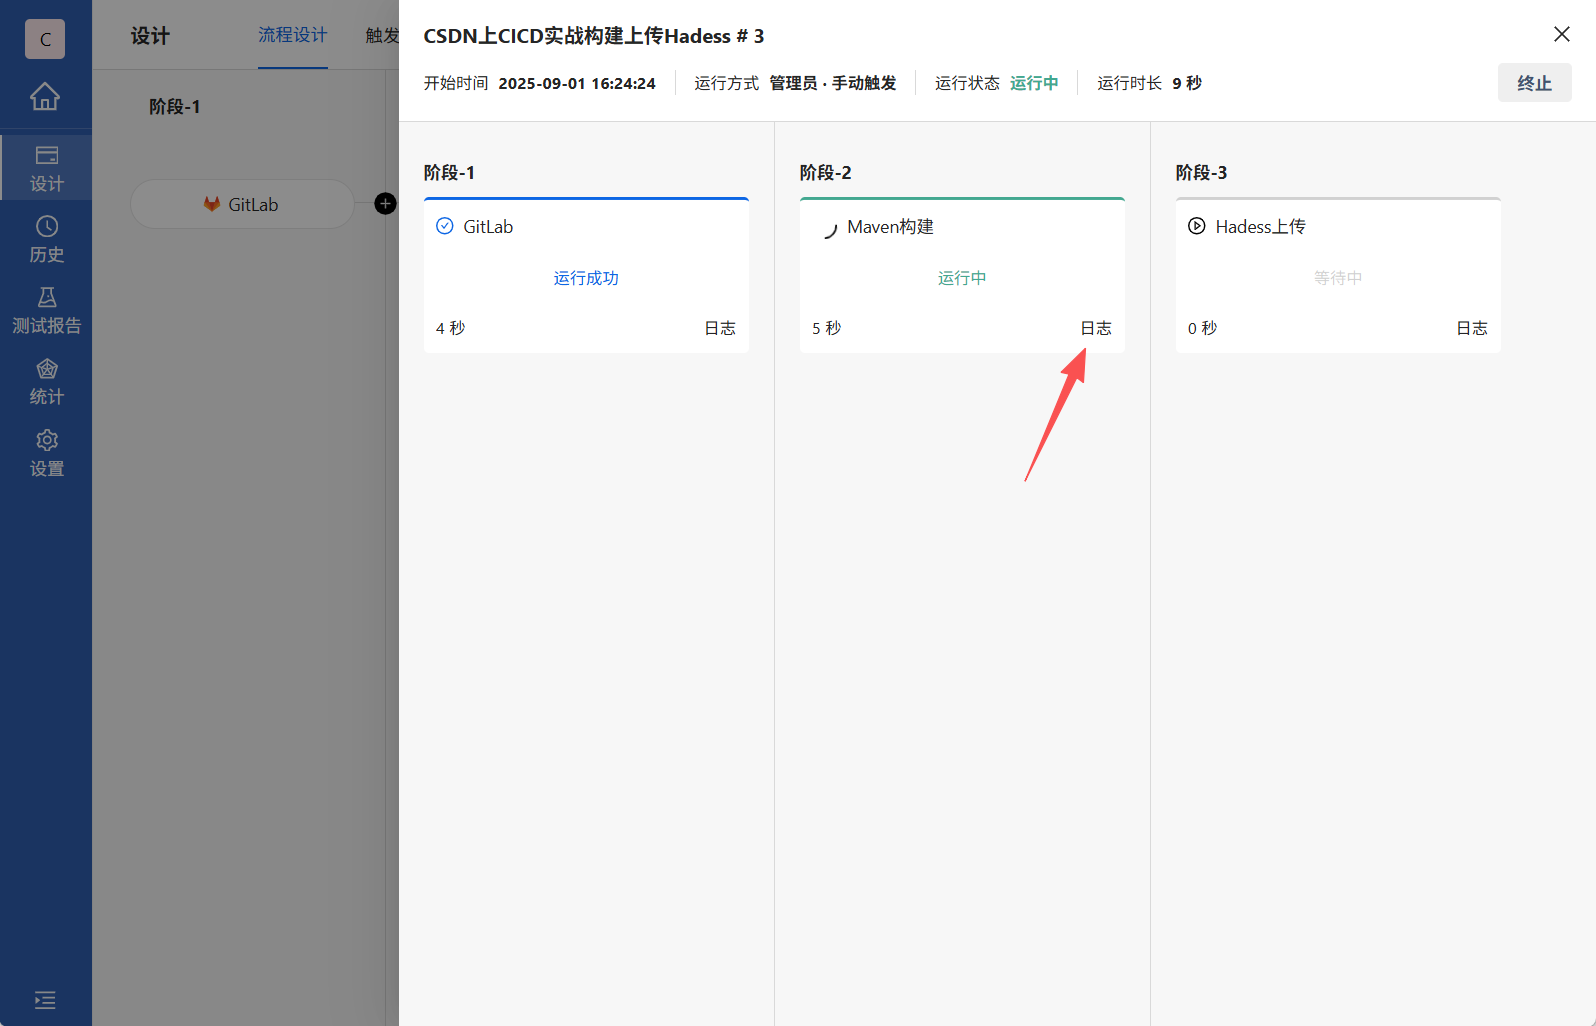The height and width of the screenshot is (1026, 1596).
Task: Click the 管理员 · 手动触发 run mode text
Action: pos(833,83)
